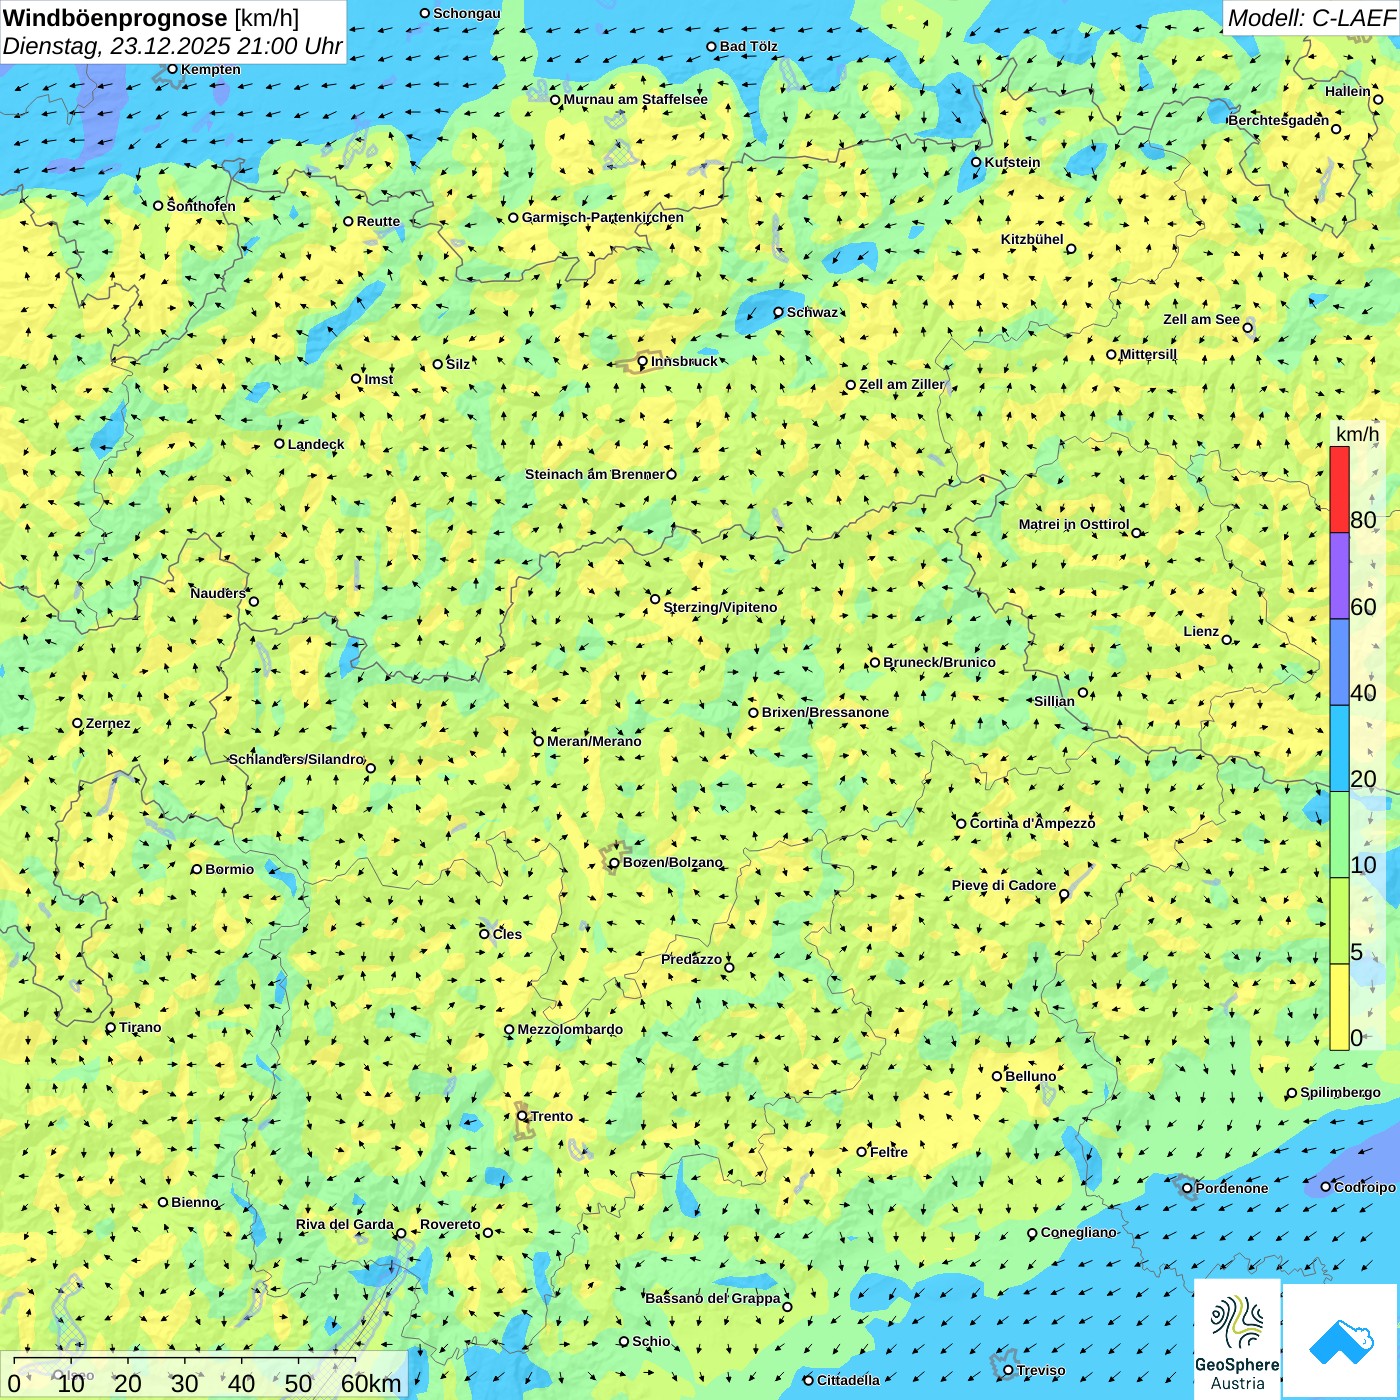Screen dimensions: 1400x1400
Task: Click the Tirano location marker
Action: [111, 1027]
